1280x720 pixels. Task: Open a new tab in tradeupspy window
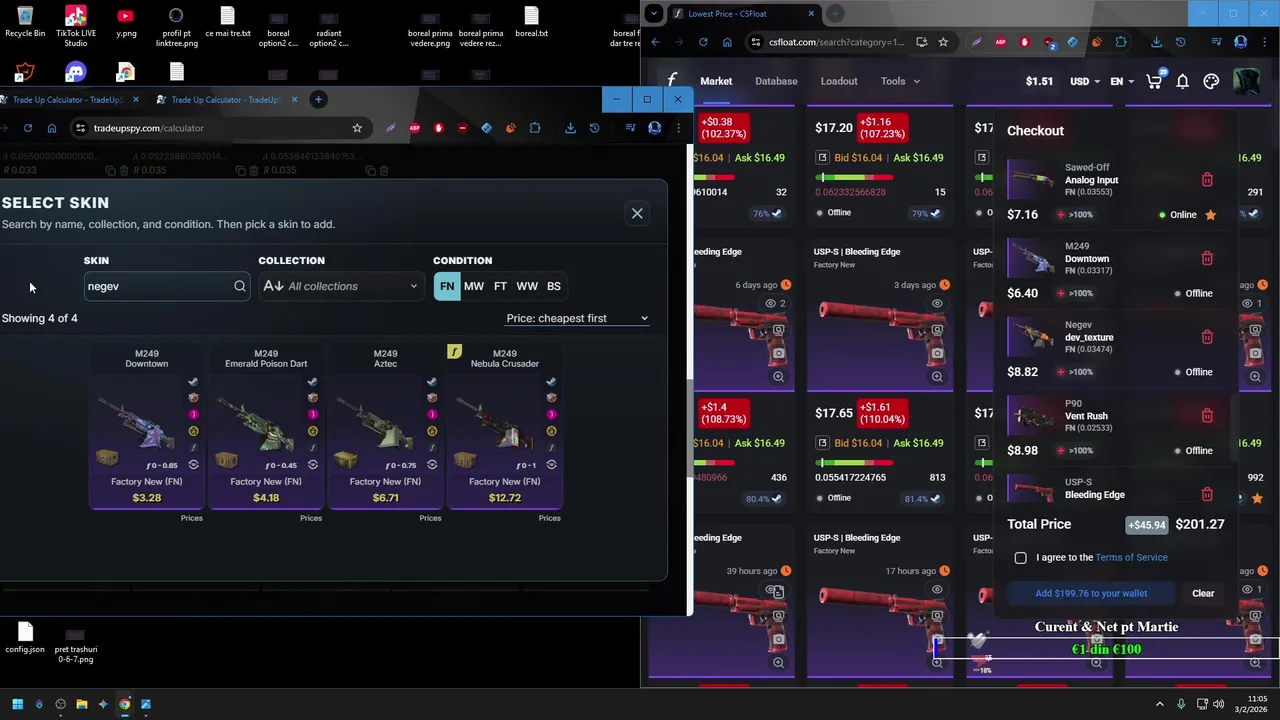coord(318,99)
